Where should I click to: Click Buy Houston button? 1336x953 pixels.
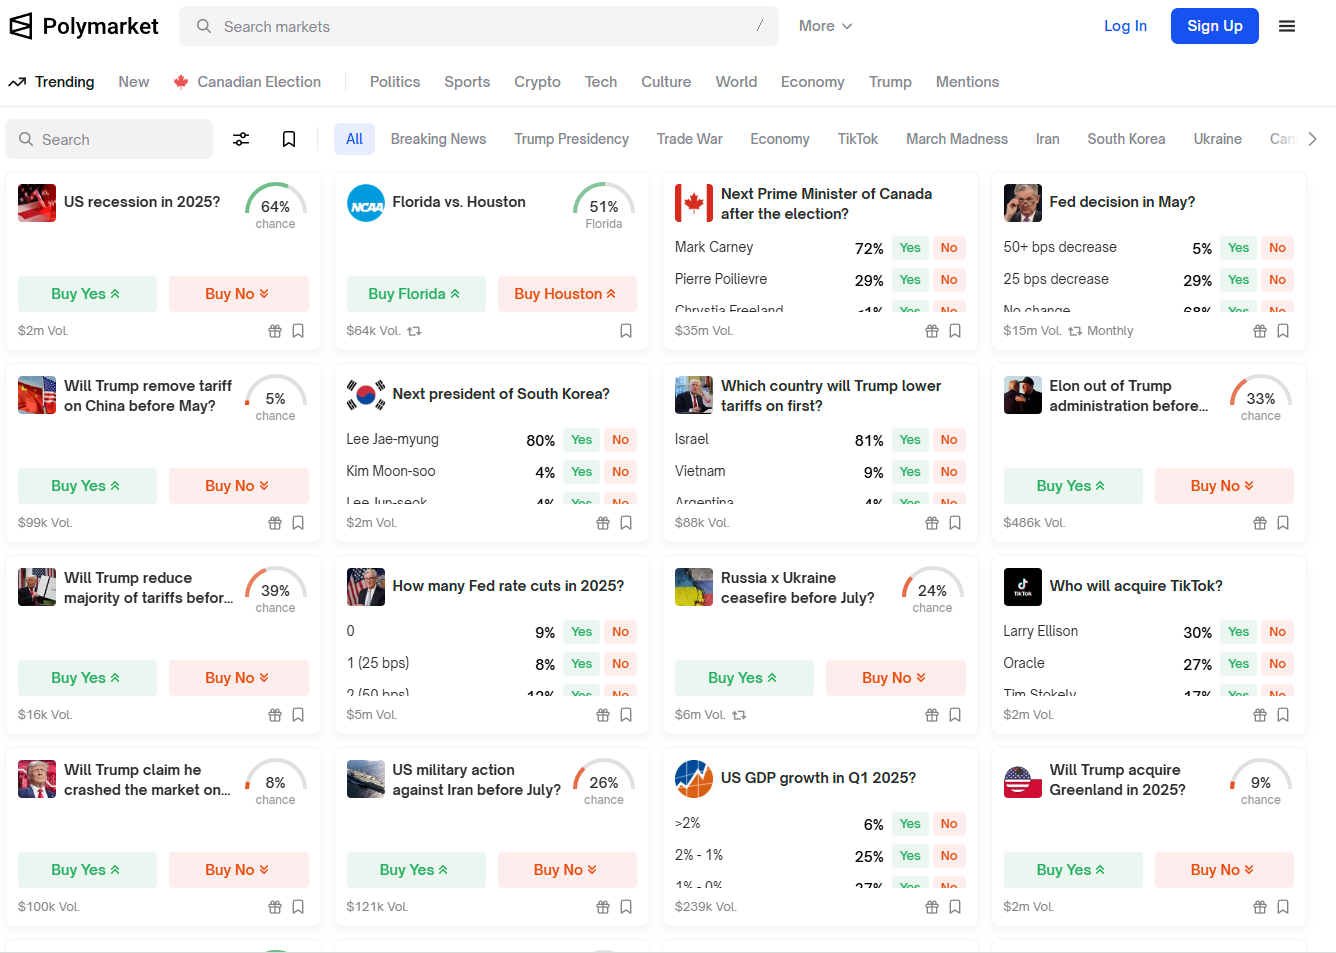tap(567, 294)
